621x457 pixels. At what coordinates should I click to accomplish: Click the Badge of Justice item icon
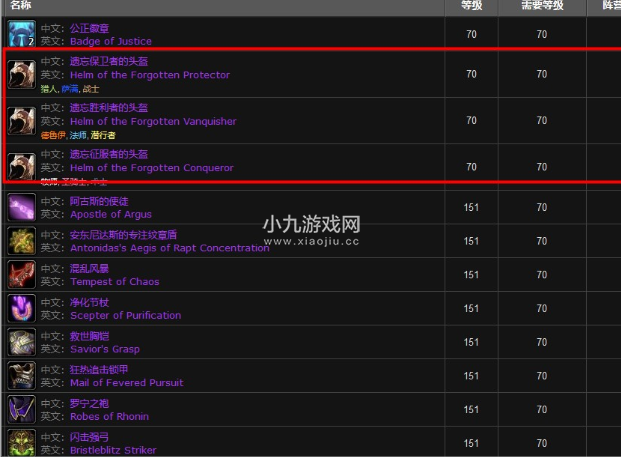coord(22,34)
